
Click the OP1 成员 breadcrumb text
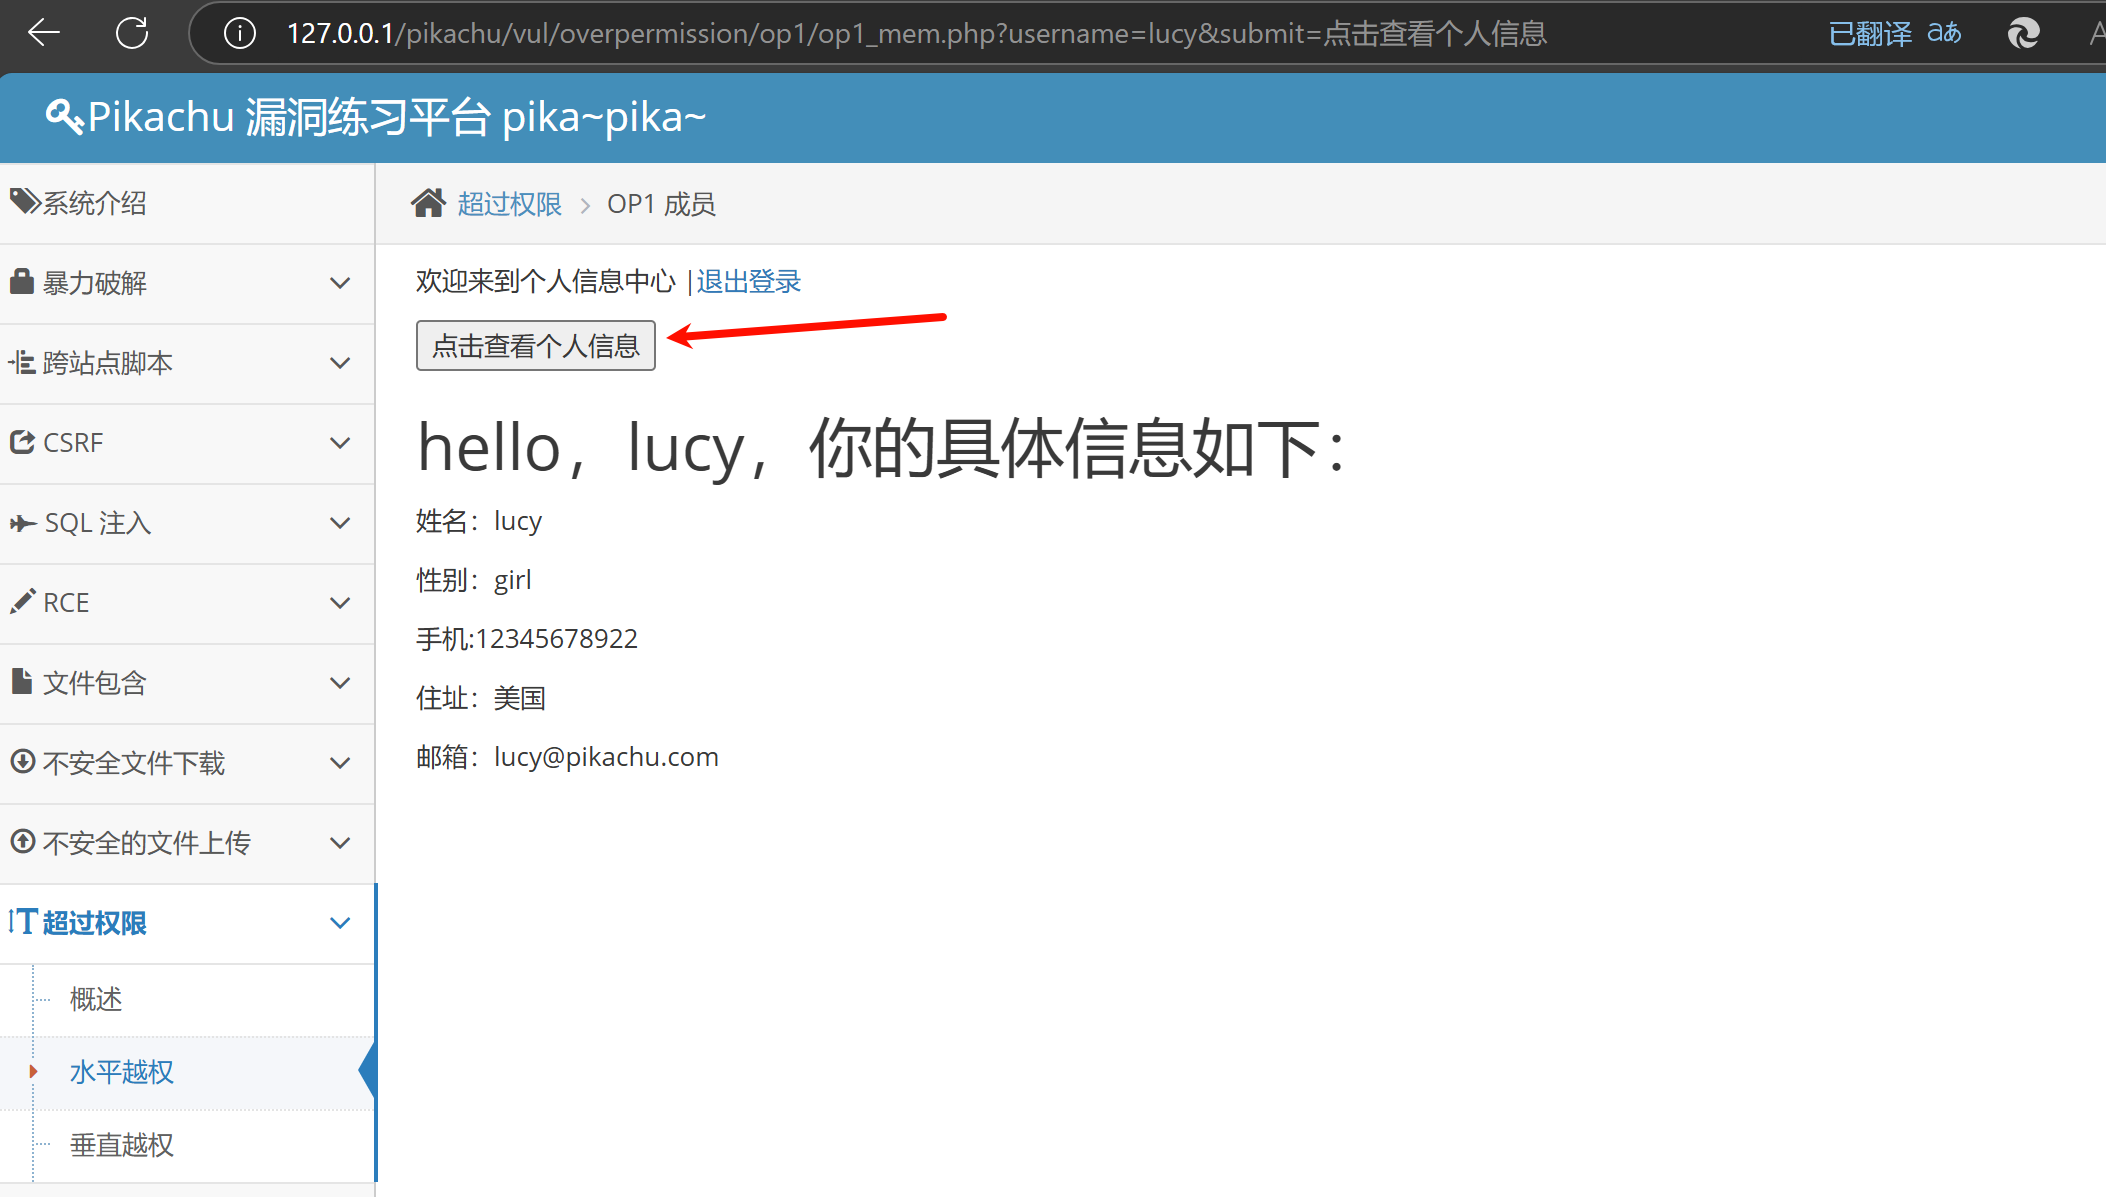coord(661,204)
